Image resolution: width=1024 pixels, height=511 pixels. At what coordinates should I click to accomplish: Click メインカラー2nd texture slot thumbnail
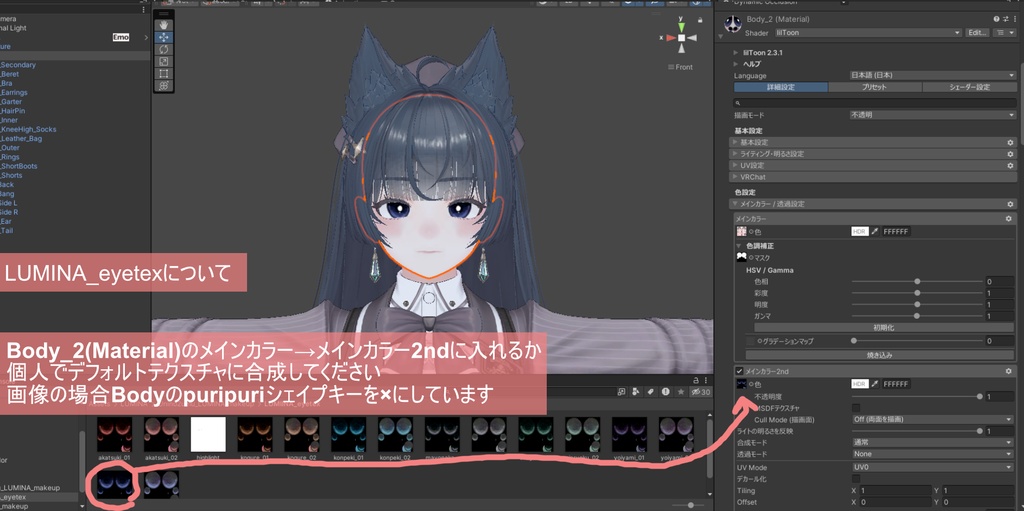coord(741,384)
